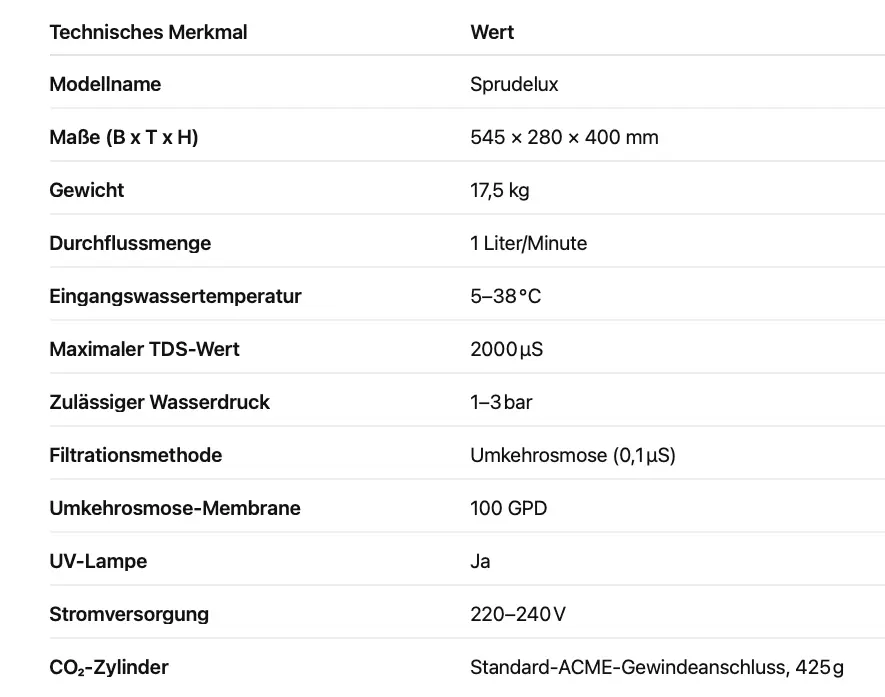Select the "1 Liter/Minute" value
Image resolution: width=885 pixels, height=697 pixels.
(x=528, y=243)
